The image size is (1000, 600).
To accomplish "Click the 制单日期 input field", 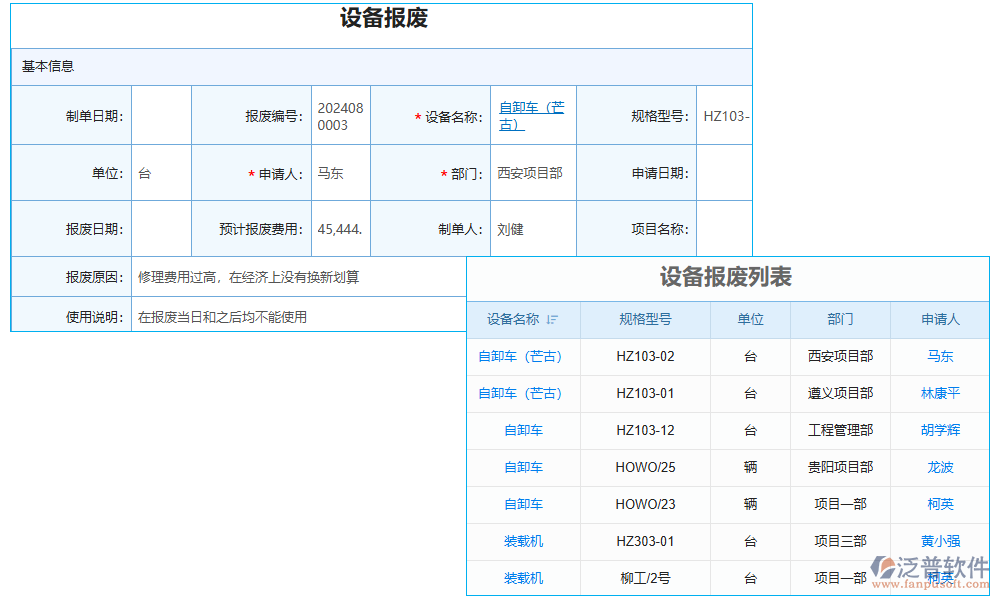I will [160, 114].
